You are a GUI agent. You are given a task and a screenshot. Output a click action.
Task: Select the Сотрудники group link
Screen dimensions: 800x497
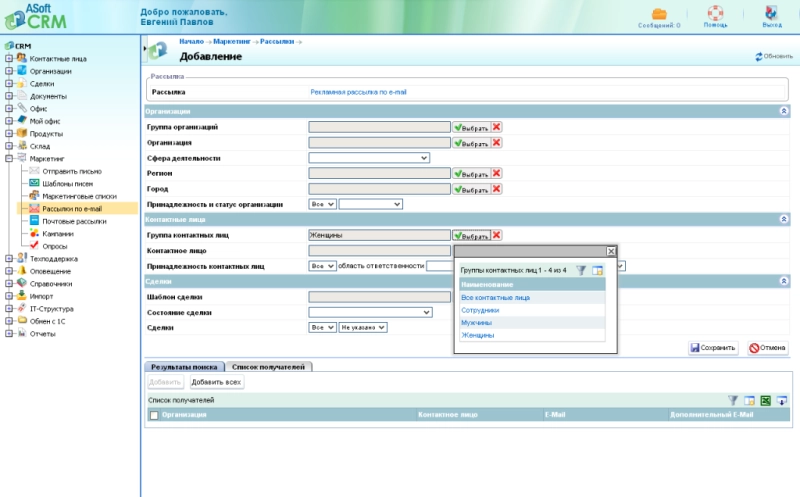point(480,310)
